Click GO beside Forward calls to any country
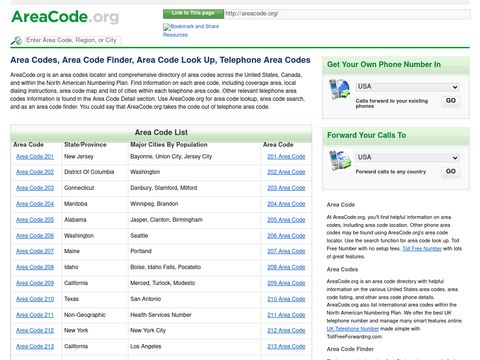Screen dimensions: 480x360 coord(451,171)
